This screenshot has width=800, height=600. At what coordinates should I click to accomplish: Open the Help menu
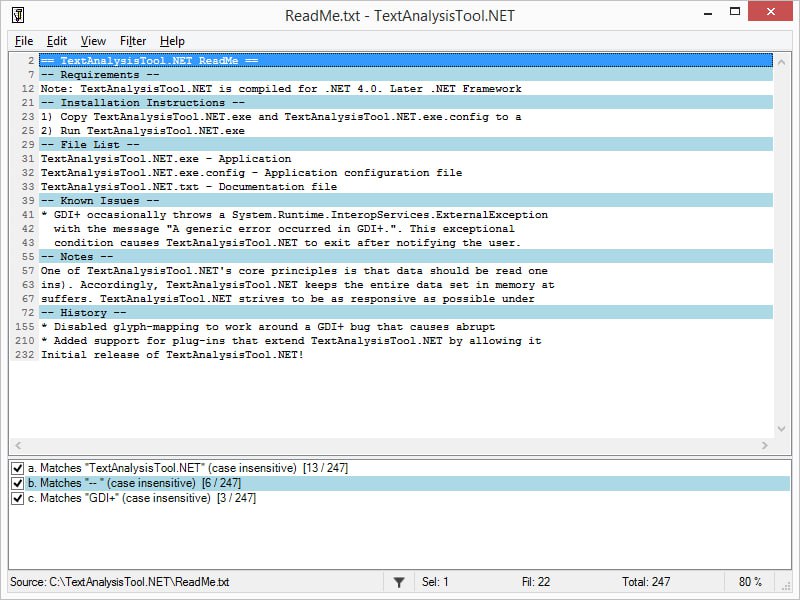[172, 41]
